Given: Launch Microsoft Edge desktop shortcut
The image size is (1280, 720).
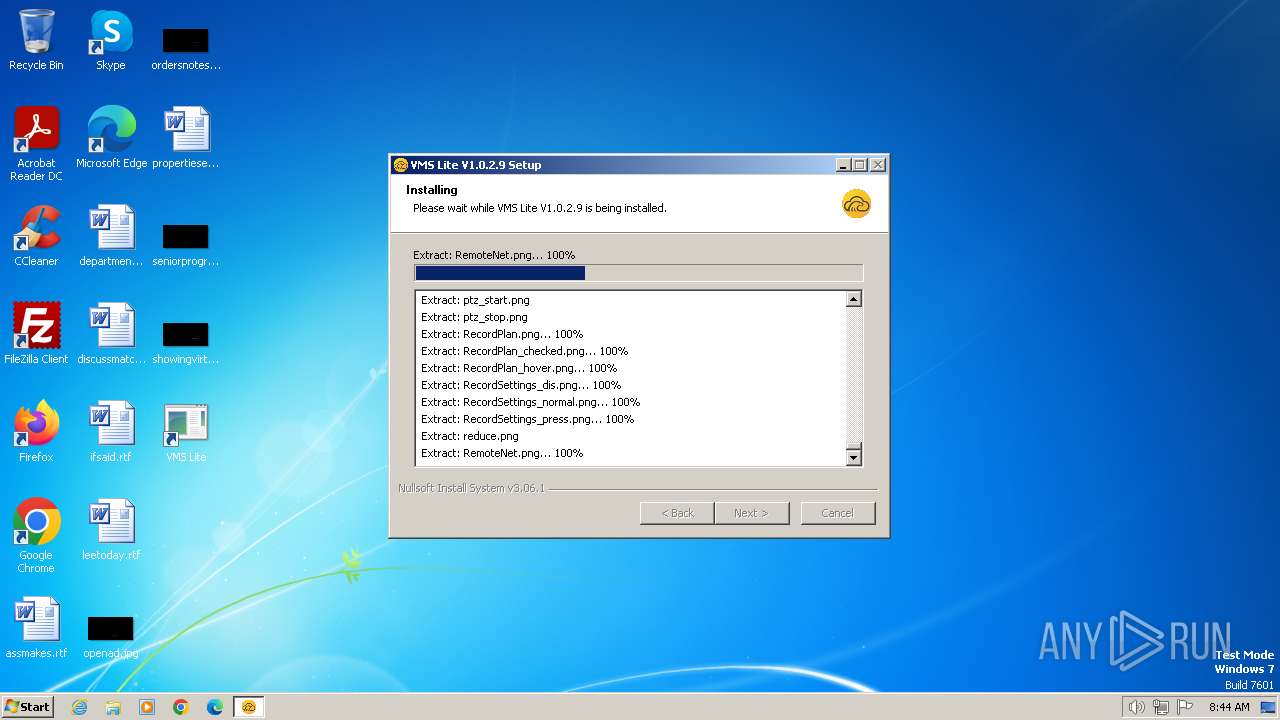Looking at the screenshot, I should pos(111,137).
